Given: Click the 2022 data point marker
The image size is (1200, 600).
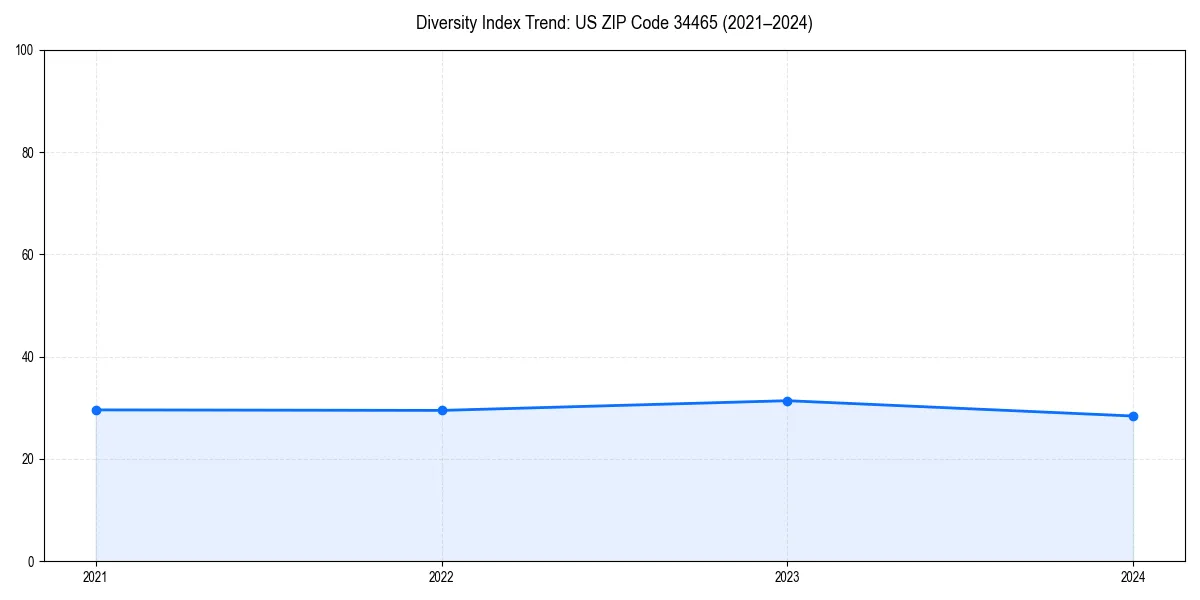Looking at the screenshot, I should pos(442,410).
